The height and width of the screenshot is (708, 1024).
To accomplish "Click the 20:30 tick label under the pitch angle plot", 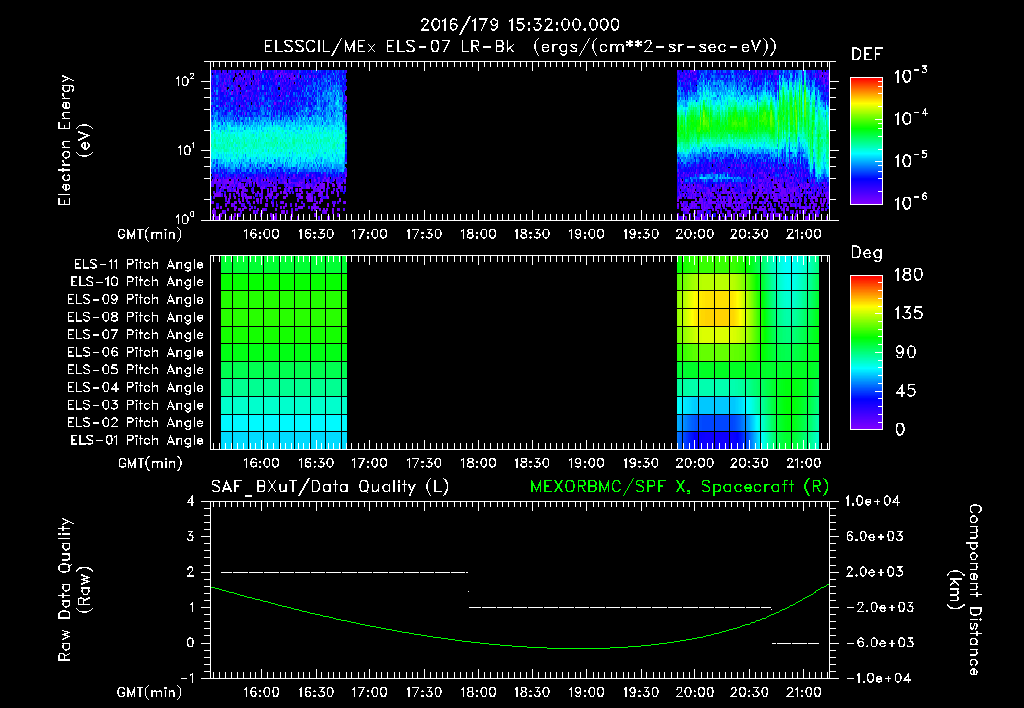I will [x=749, y=463].
